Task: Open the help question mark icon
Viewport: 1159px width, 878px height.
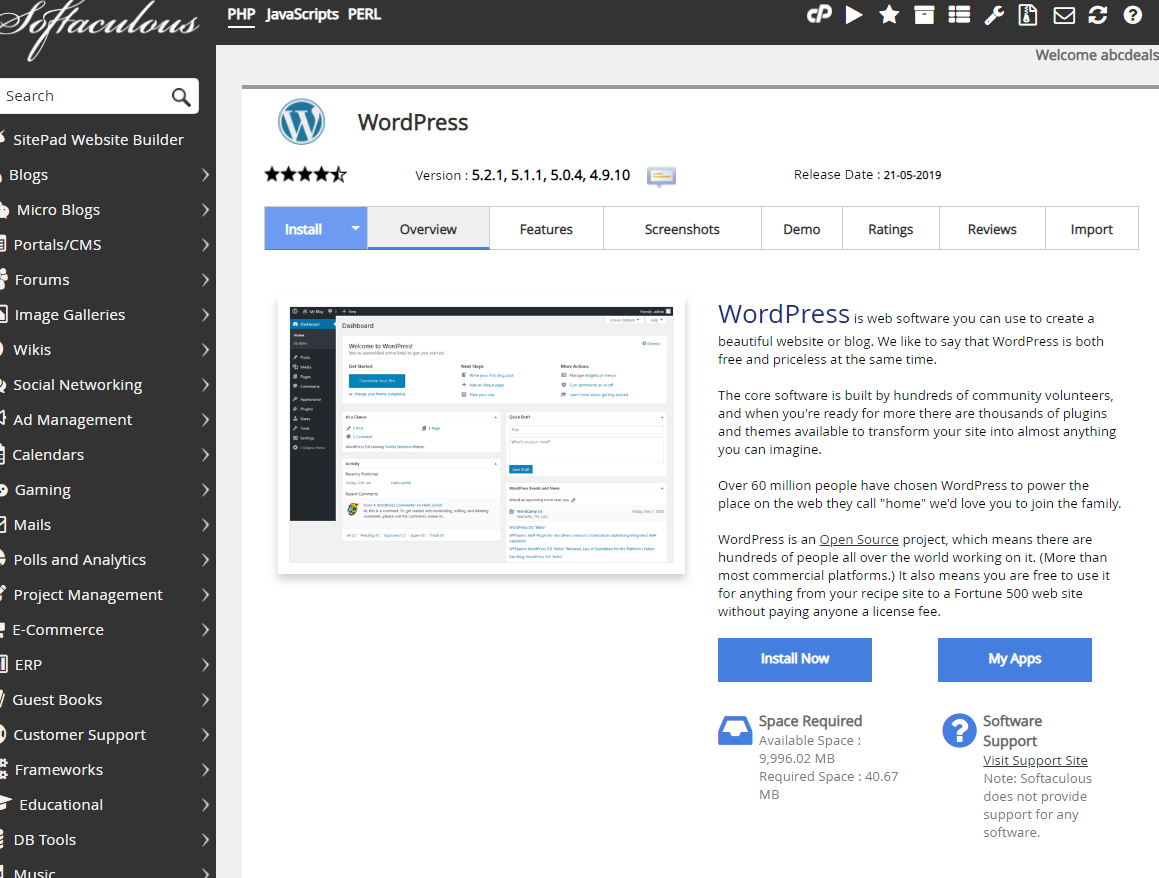Action: click(1132, 15)
